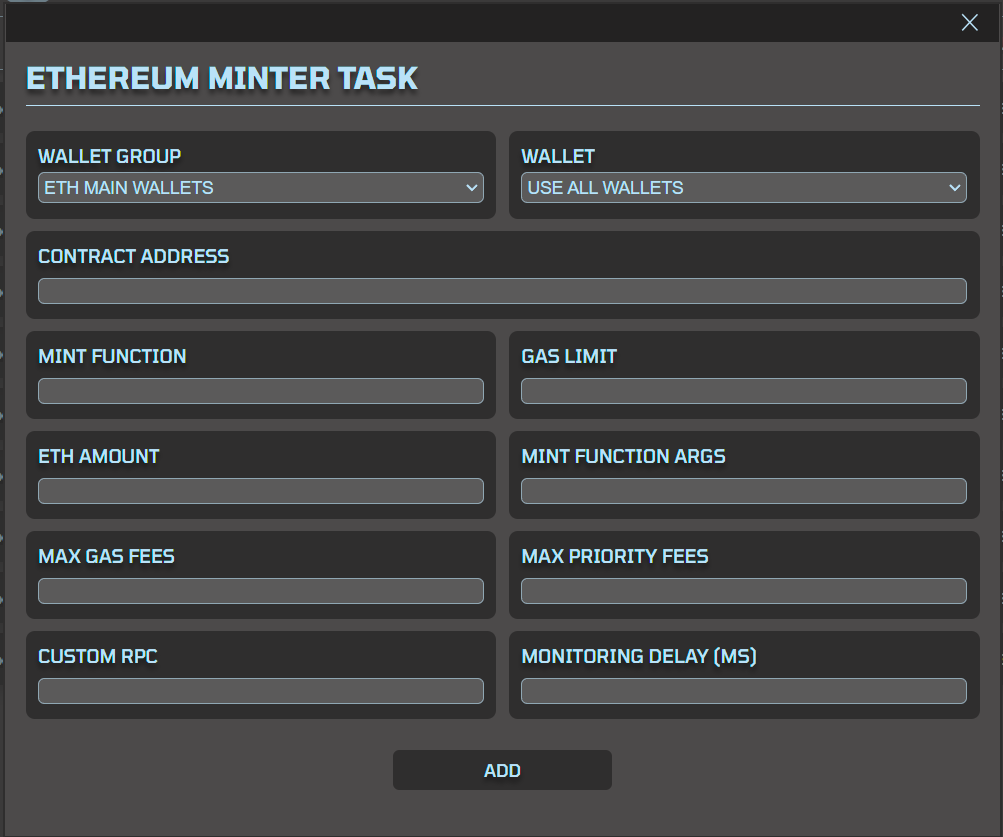Open the Wallet Group dropdown
The width and height of the screenshot is (1003, 837).
point(260,188)
